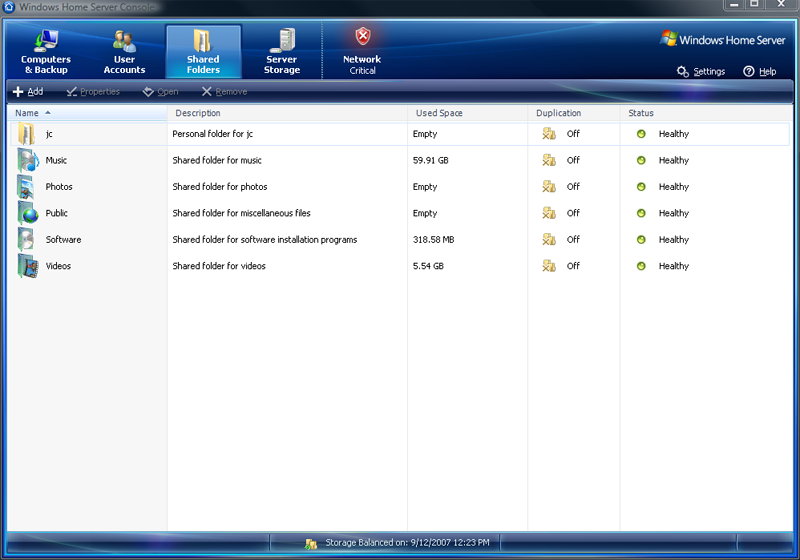Click the healthy status icon for Music

click(641, 161)
